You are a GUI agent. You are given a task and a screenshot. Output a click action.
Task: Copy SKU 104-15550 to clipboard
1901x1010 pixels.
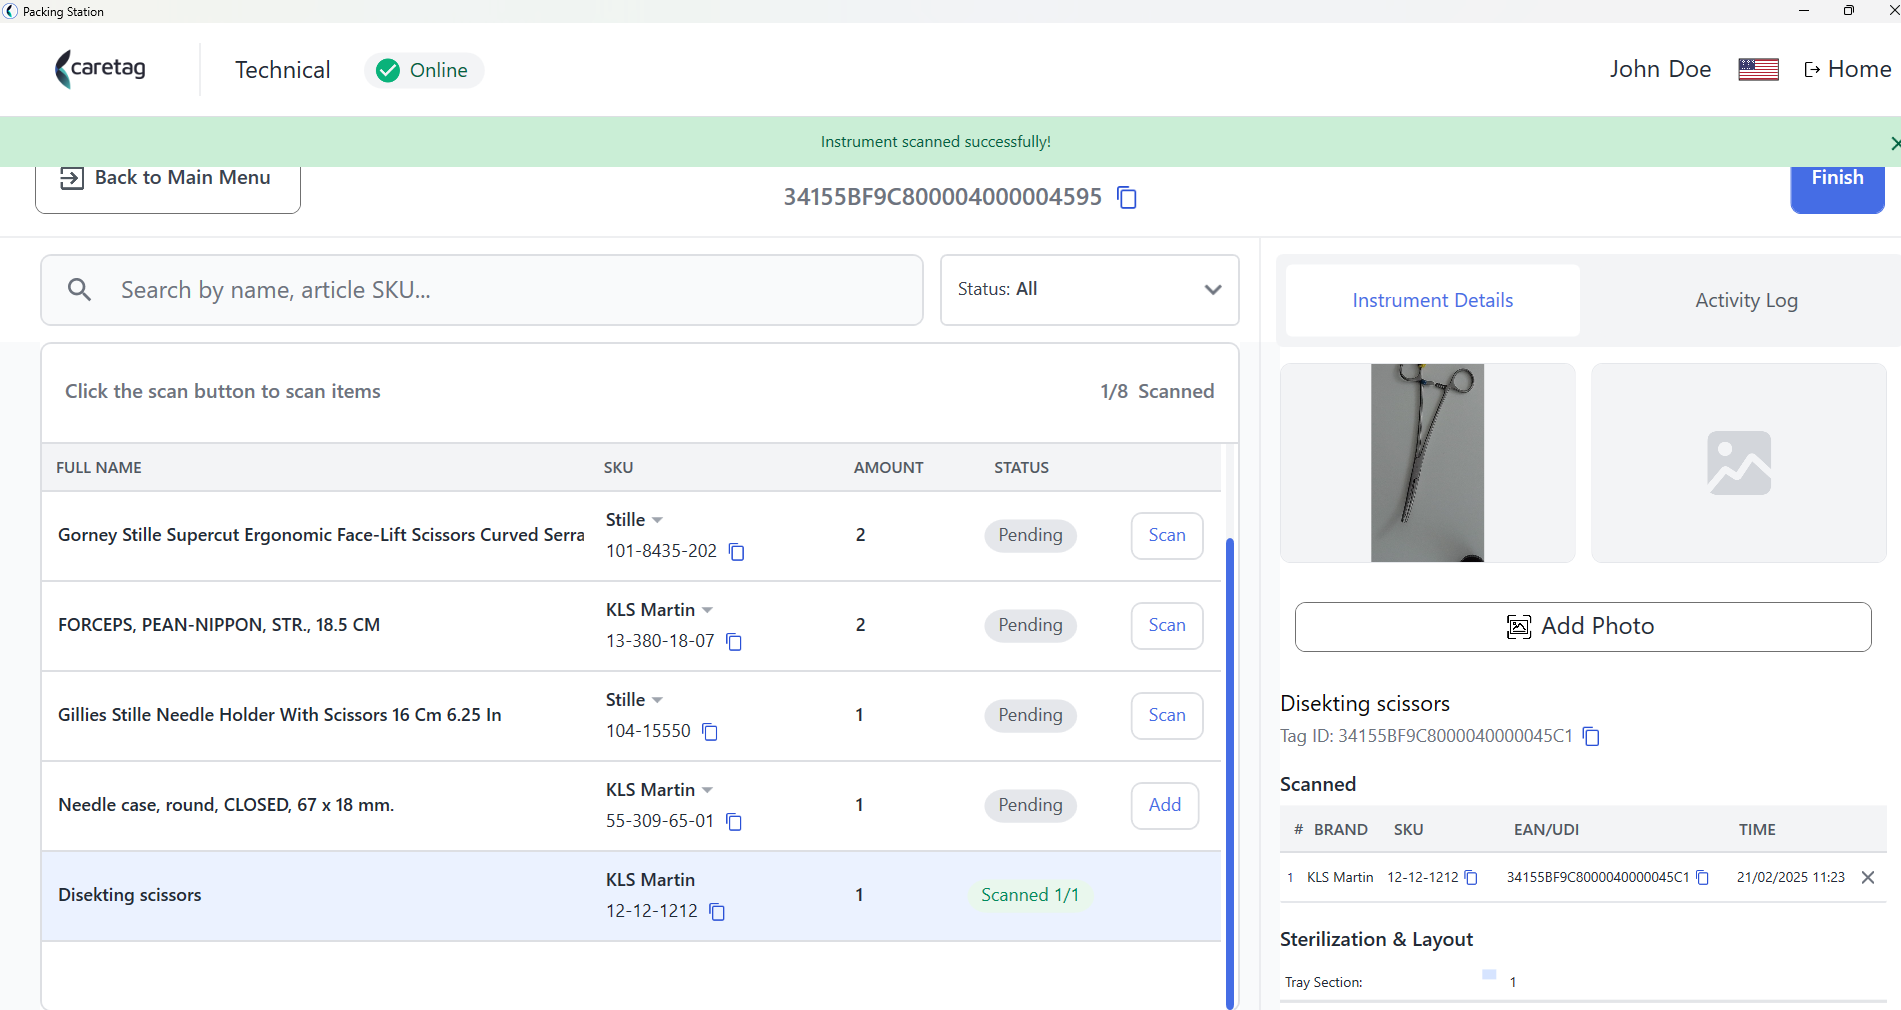(x=710, y=732)
